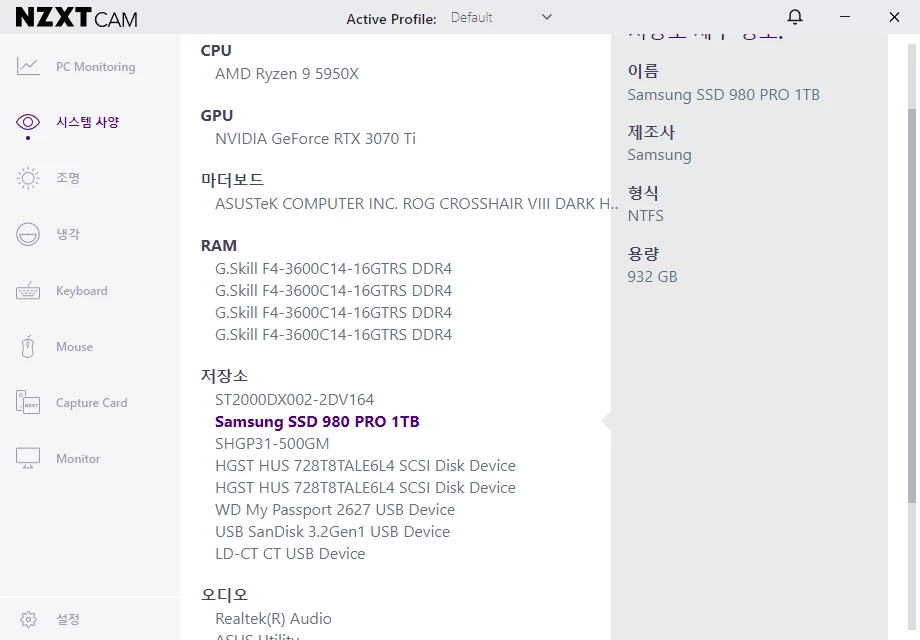
Task: Click Samsung SSD 980 PRO 1TB name in details panel
Action: [x=723, y=95]
